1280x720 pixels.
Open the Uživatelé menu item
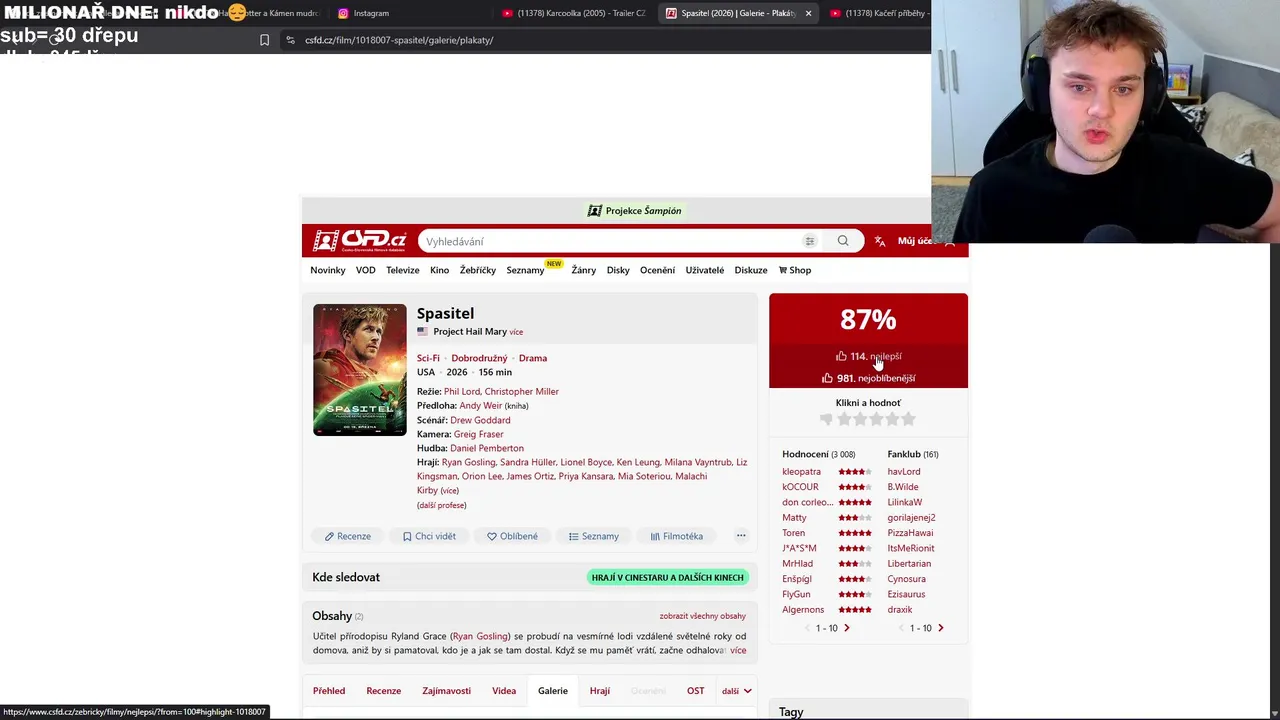pyautogui.click(x=705, y=270)
